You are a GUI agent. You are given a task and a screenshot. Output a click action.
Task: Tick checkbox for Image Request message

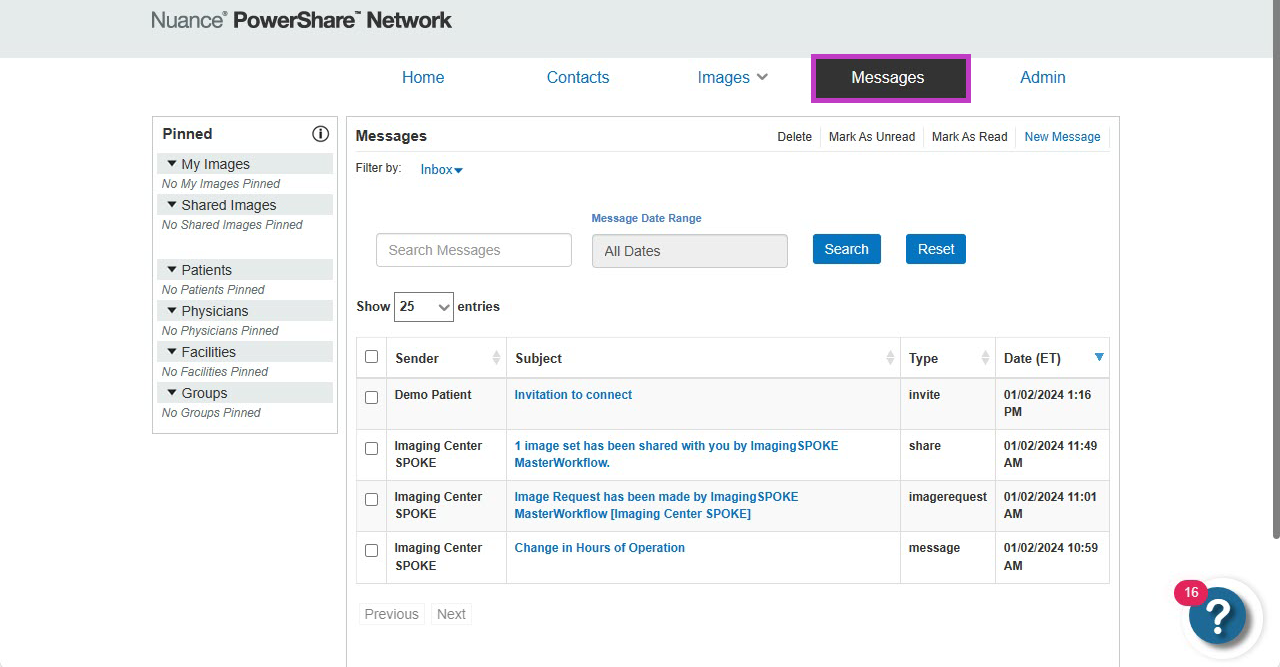tap(372, 499)
